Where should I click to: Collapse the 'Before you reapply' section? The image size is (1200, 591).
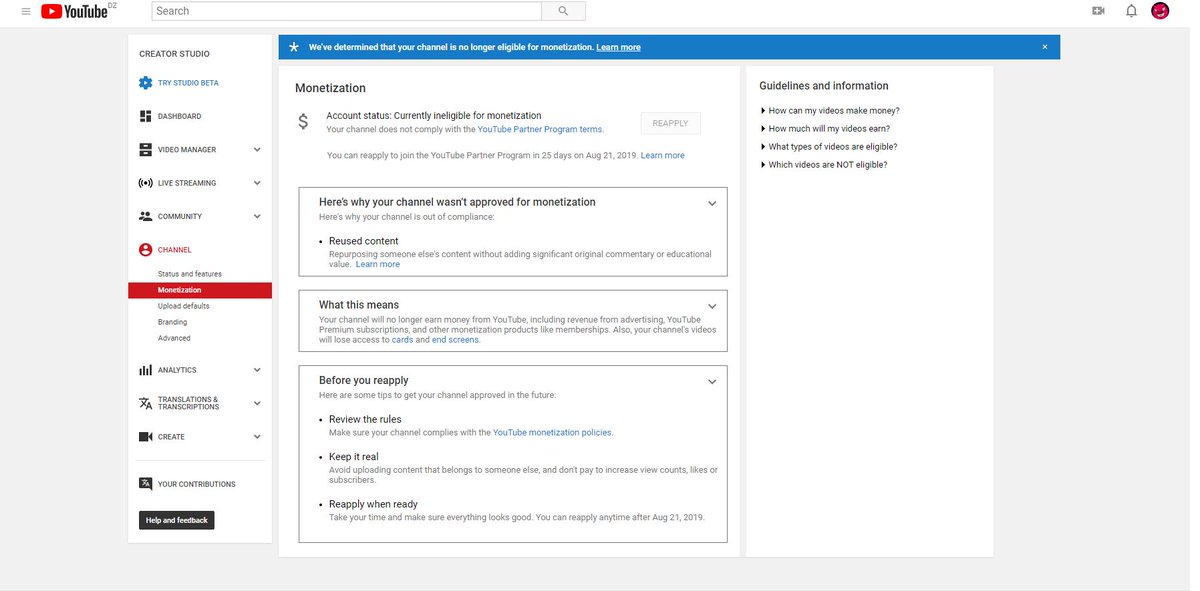tap(712, 382)
